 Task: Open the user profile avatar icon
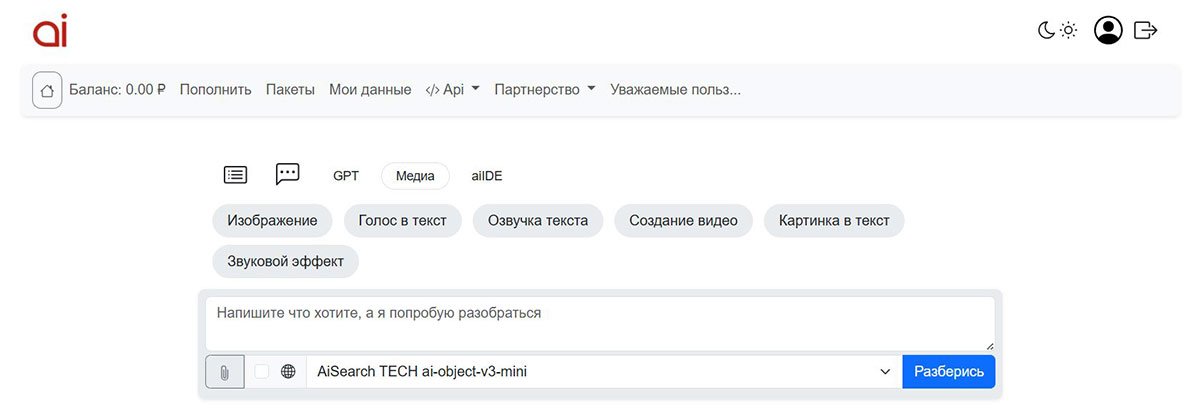click(1108, 31)
